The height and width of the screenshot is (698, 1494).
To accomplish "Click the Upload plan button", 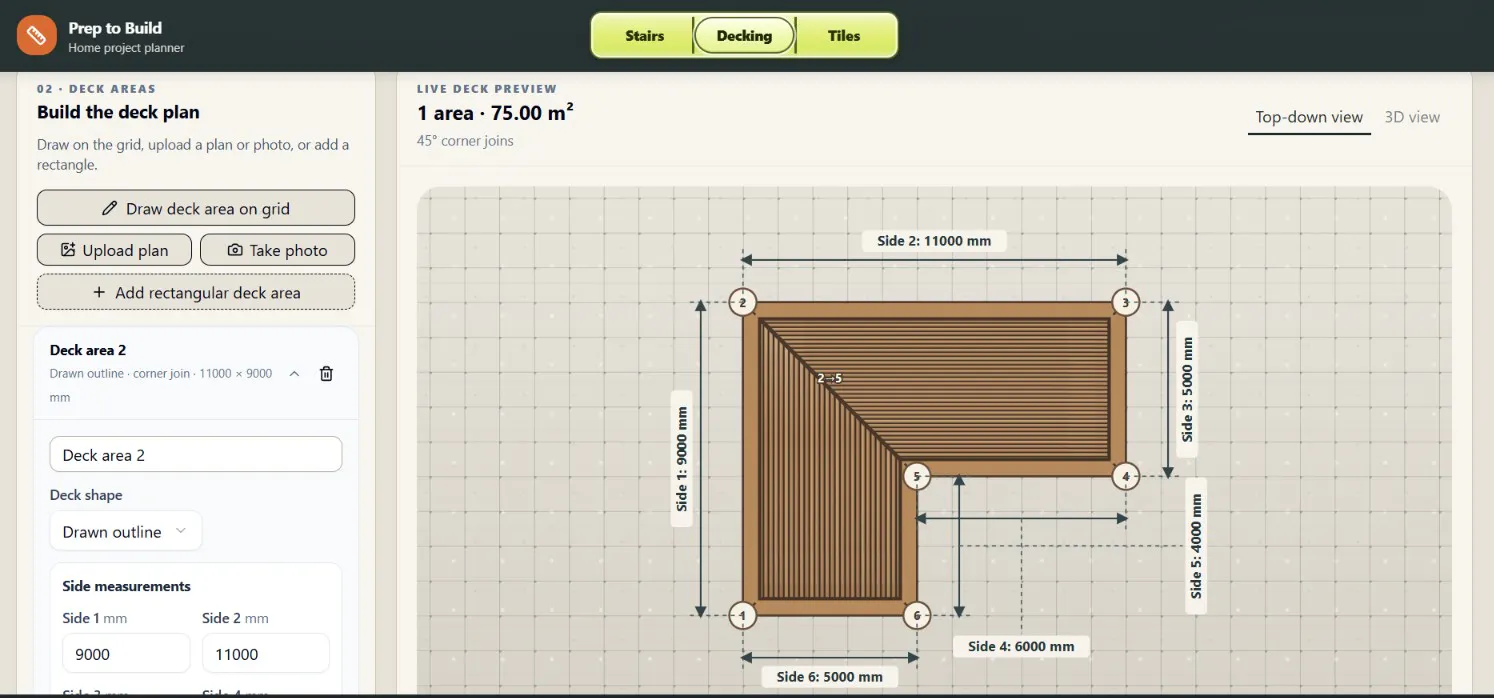I will click(114, 250).
